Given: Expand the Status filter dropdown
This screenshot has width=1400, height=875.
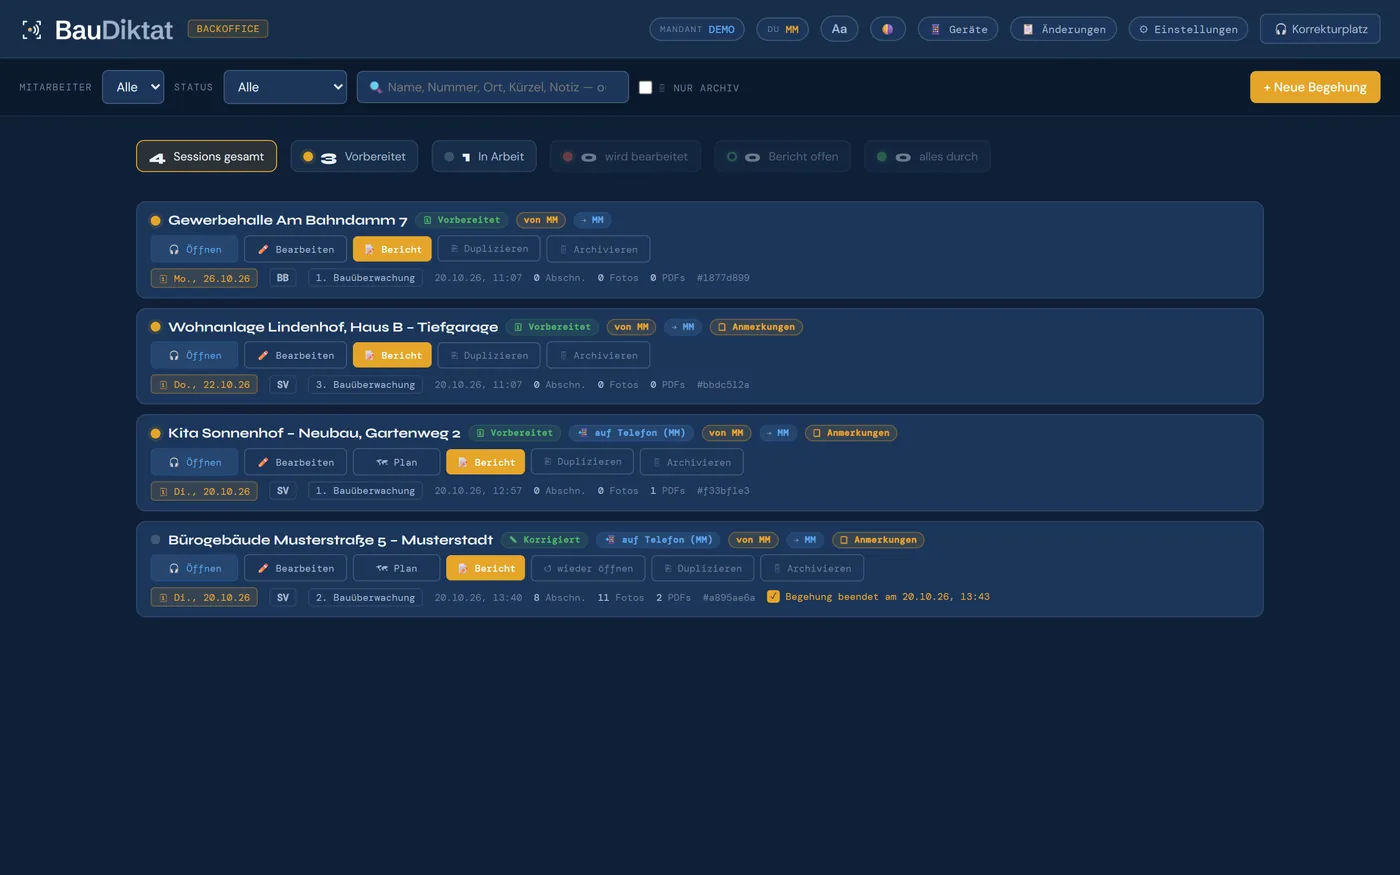Looking at the screenshot, I should [285, 87].
